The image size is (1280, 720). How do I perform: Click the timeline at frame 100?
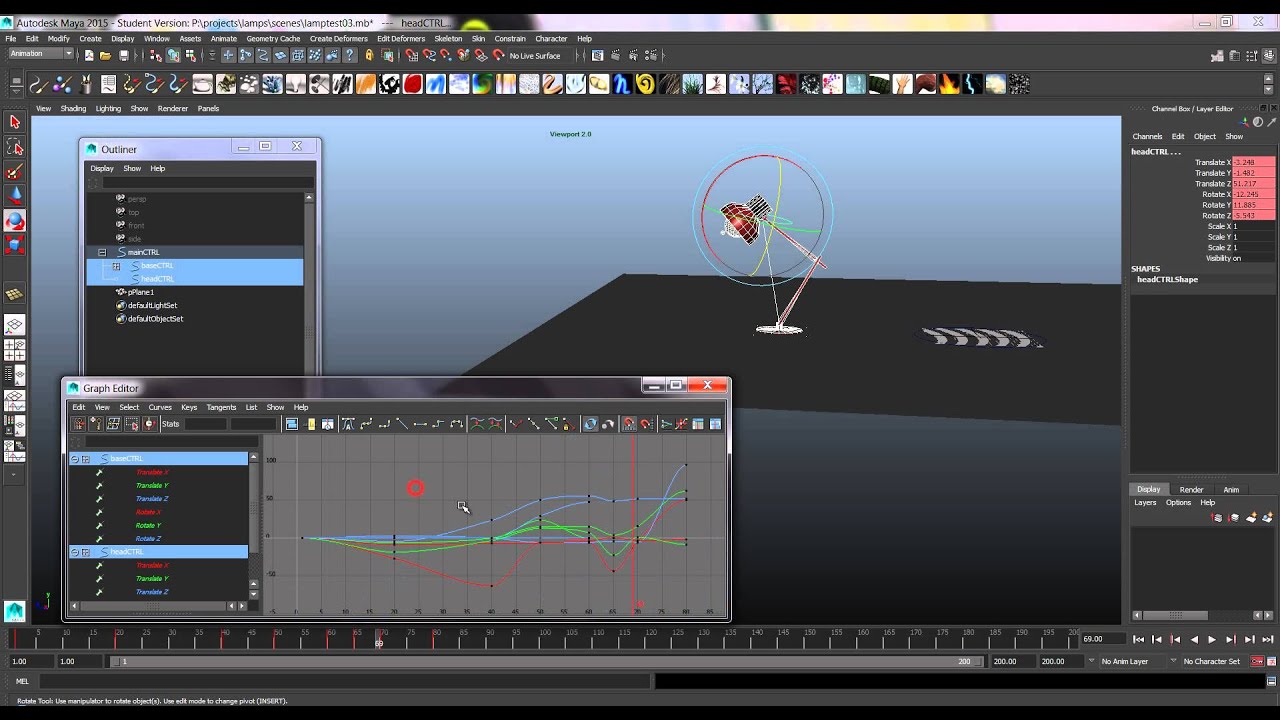[542, 639]
